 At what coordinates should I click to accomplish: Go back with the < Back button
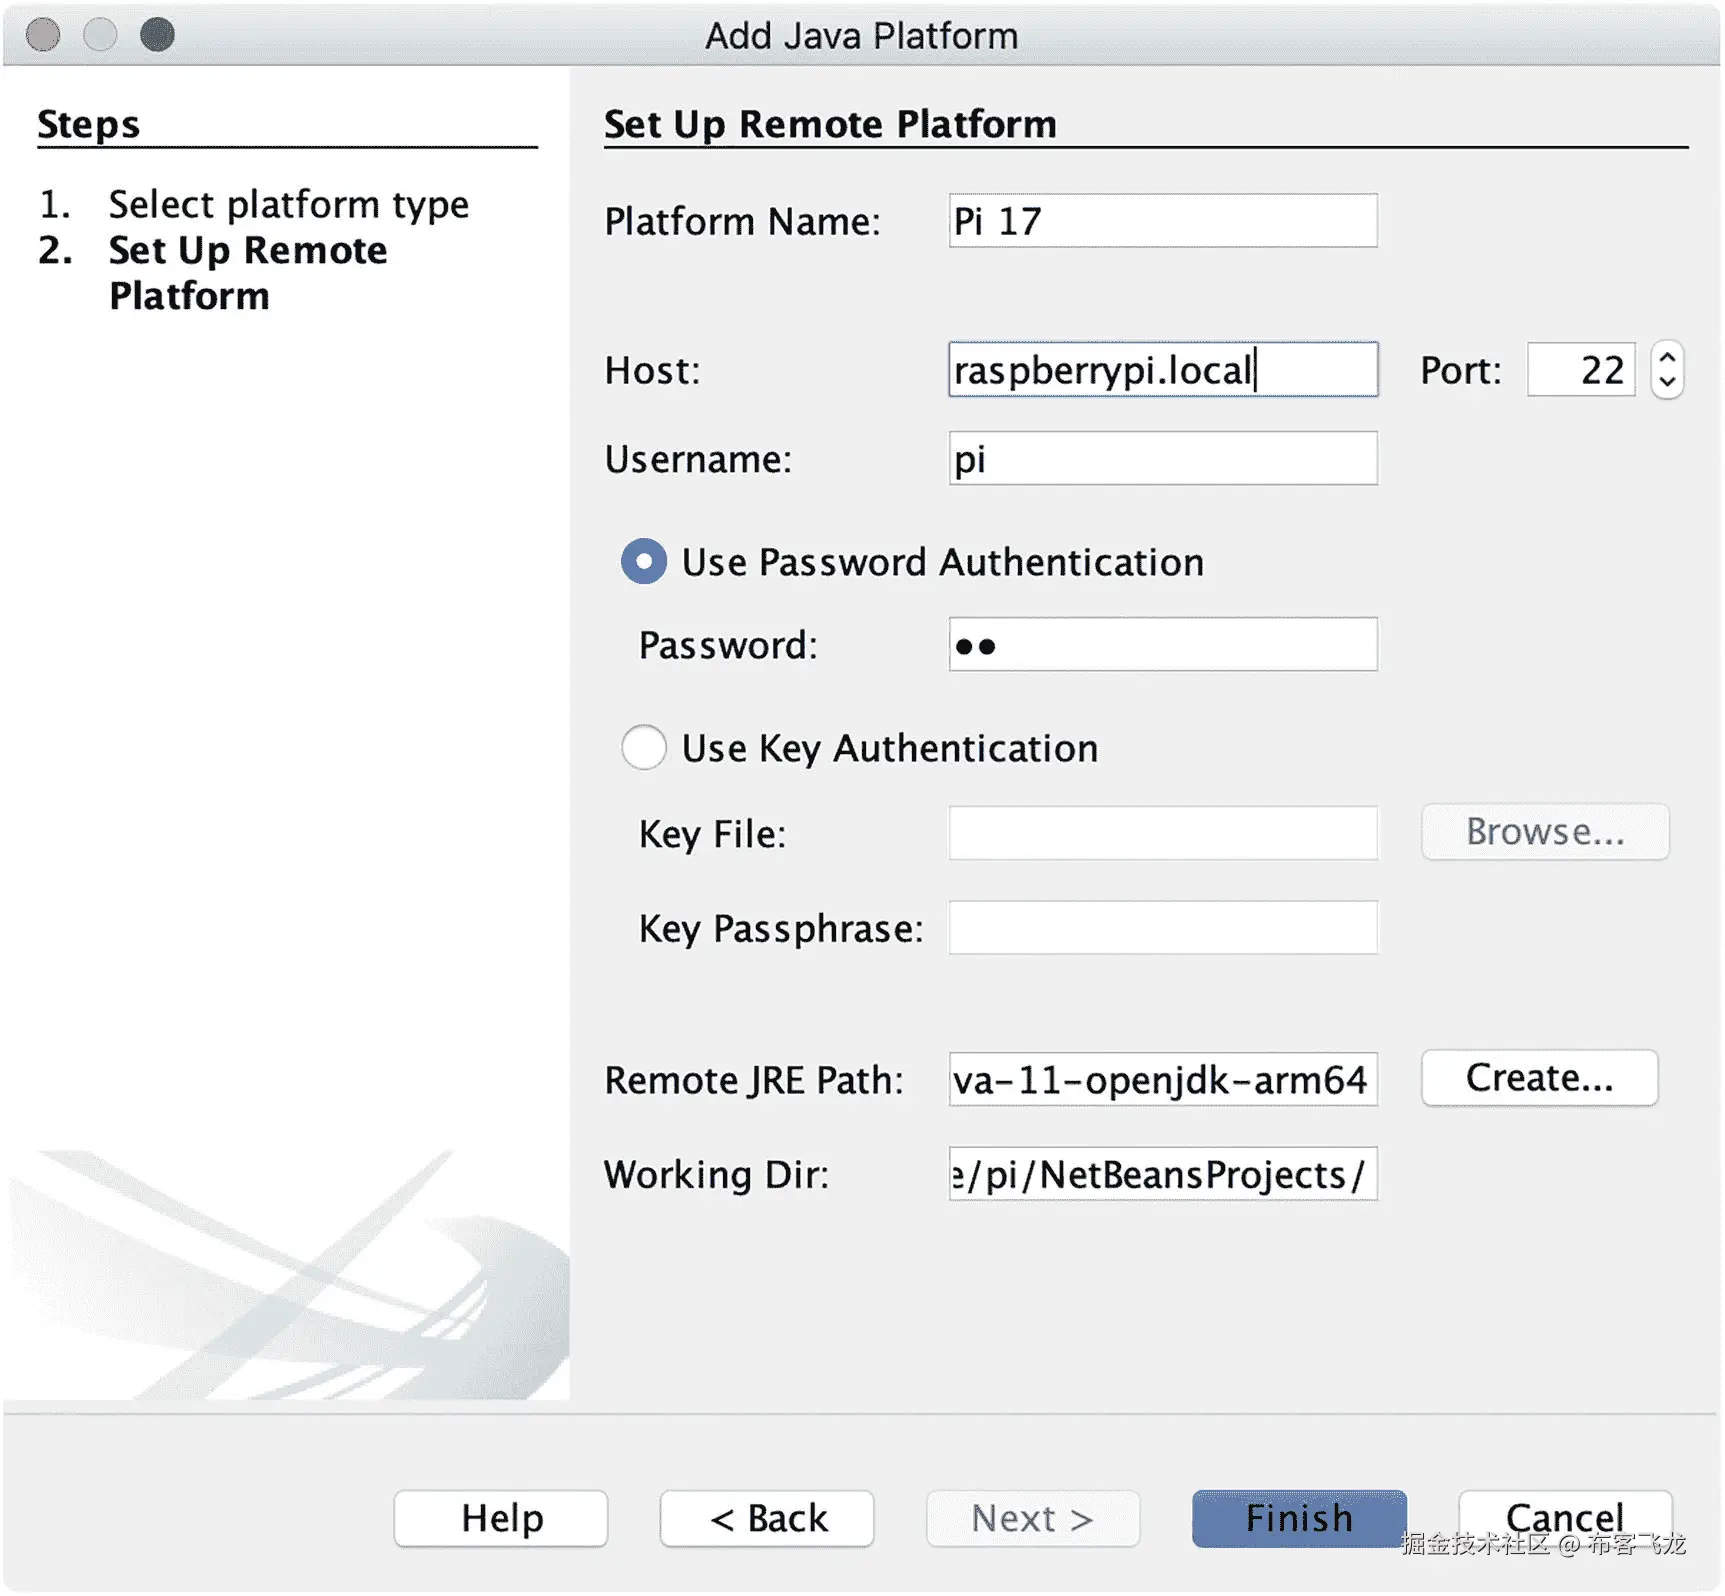[x=767, y=1518]
